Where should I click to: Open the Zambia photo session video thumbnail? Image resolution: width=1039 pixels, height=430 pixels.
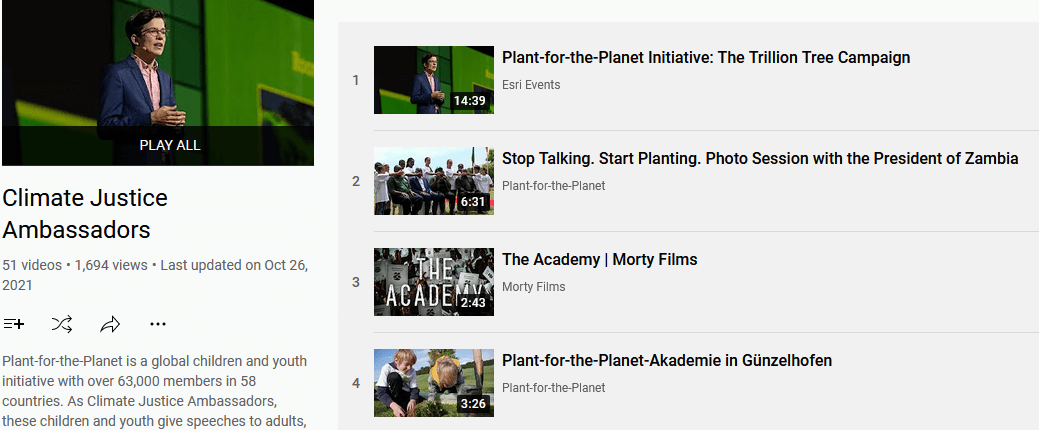point(433,181)
